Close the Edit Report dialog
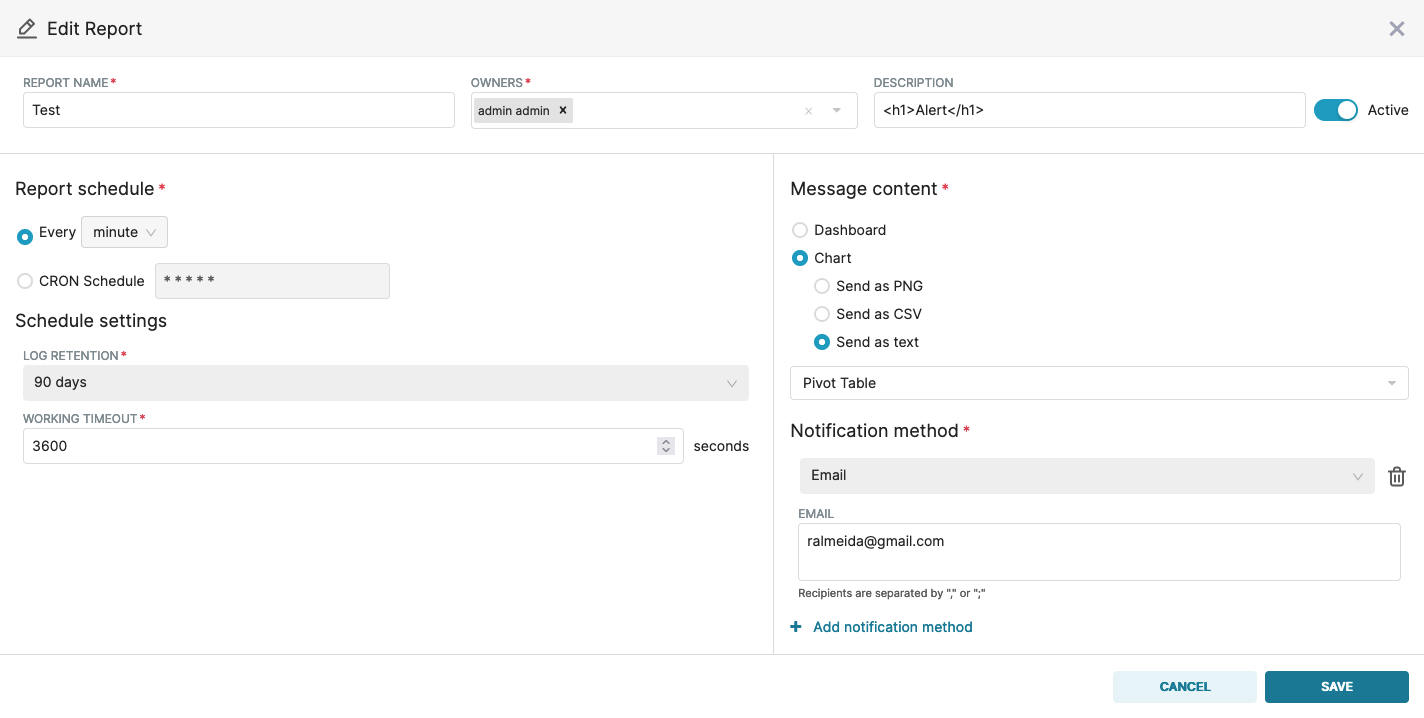Viewport: 1424px width, 718px height. click(x=1396, y=29)
